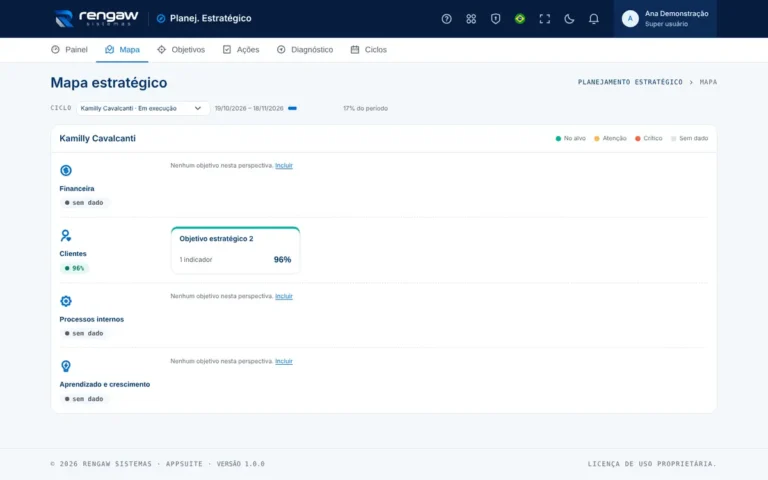
Task: Click the Atenção orange legend dot
Action: click(597, 139)
